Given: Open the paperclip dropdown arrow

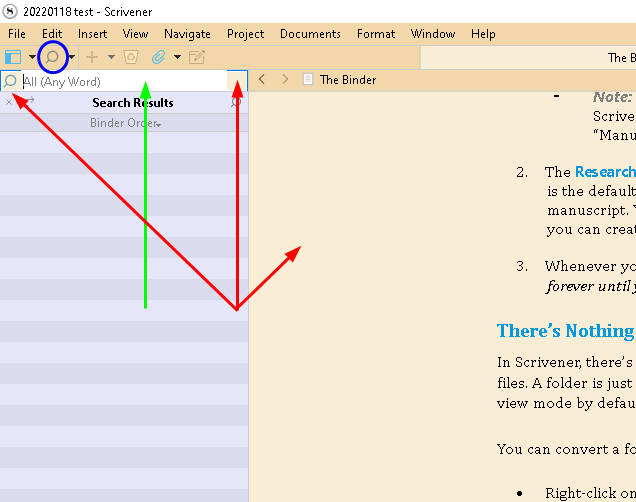Looking at the screenshot, I should (x=177, y=57).
